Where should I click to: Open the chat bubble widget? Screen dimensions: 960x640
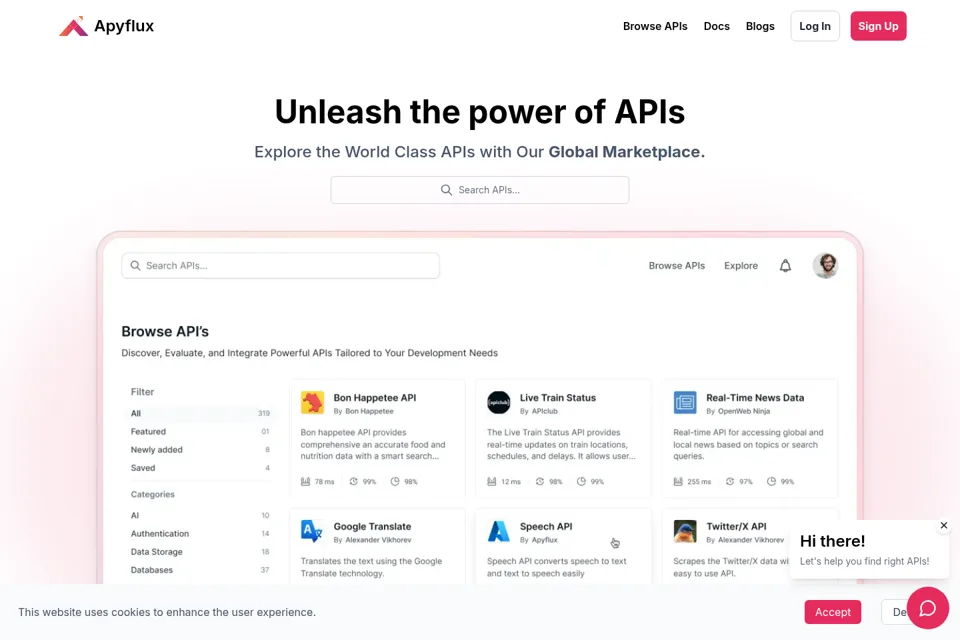point(928,608)
